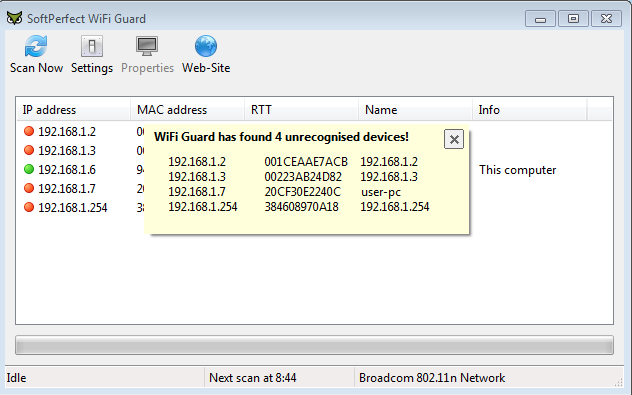Click the Properties monitor icon

click(x=147, y=46)
